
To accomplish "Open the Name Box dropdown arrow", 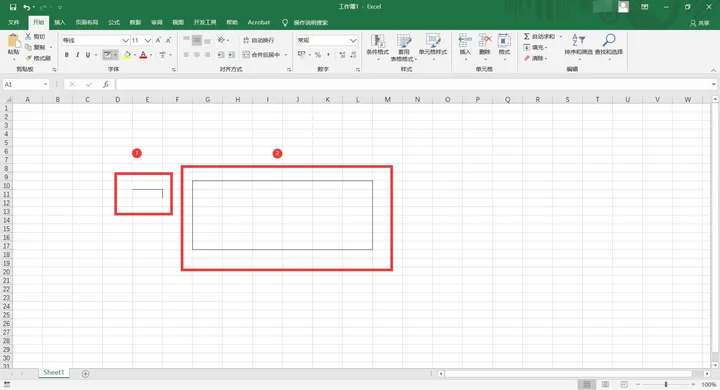I will (x=45, y=85).
